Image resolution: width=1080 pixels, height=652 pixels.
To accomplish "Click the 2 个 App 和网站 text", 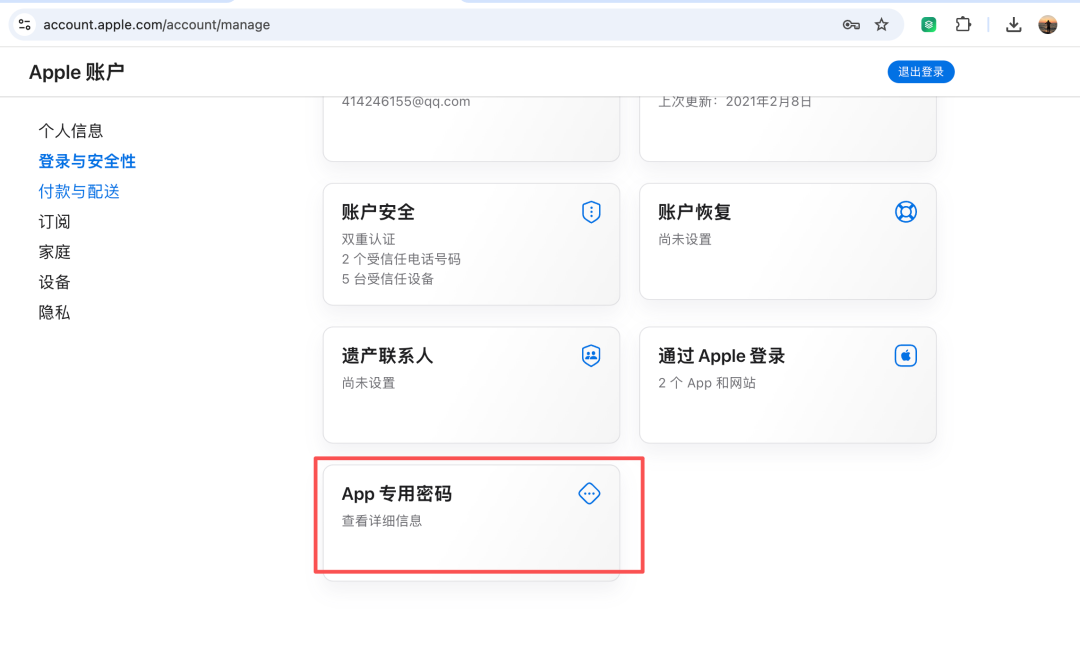I will (x=707, y=383).
